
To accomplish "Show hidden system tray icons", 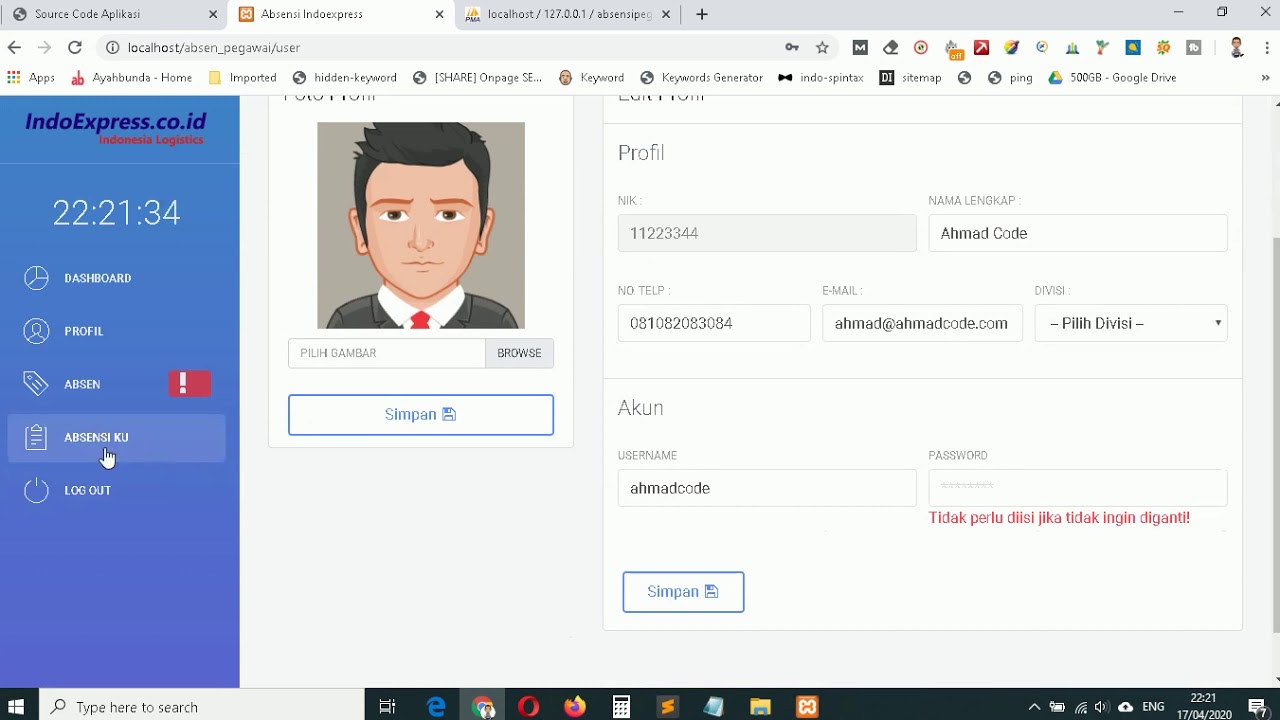I will (x=1034, y=707).
